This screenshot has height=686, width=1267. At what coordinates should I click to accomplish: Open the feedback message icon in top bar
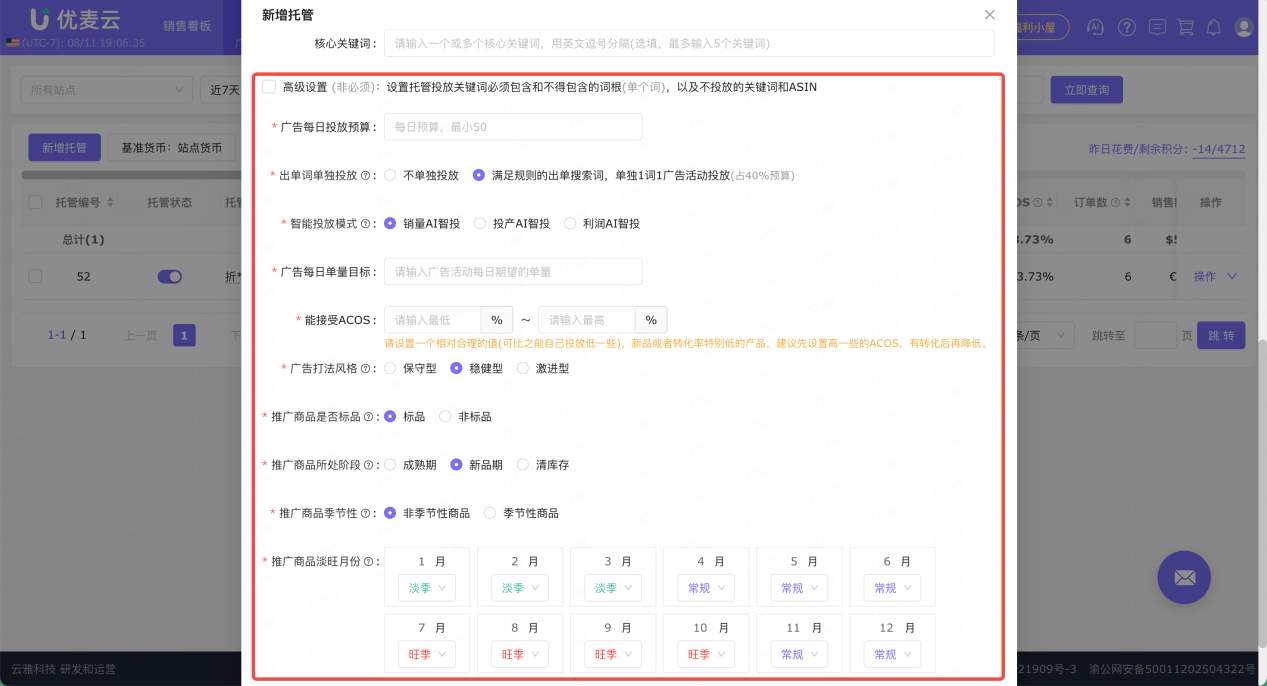pos(1157,27)
